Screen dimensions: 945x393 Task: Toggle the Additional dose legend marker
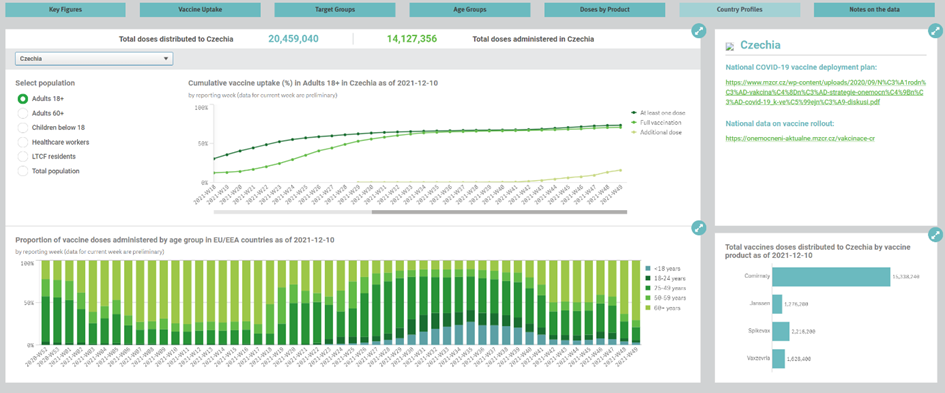(634, 132)
